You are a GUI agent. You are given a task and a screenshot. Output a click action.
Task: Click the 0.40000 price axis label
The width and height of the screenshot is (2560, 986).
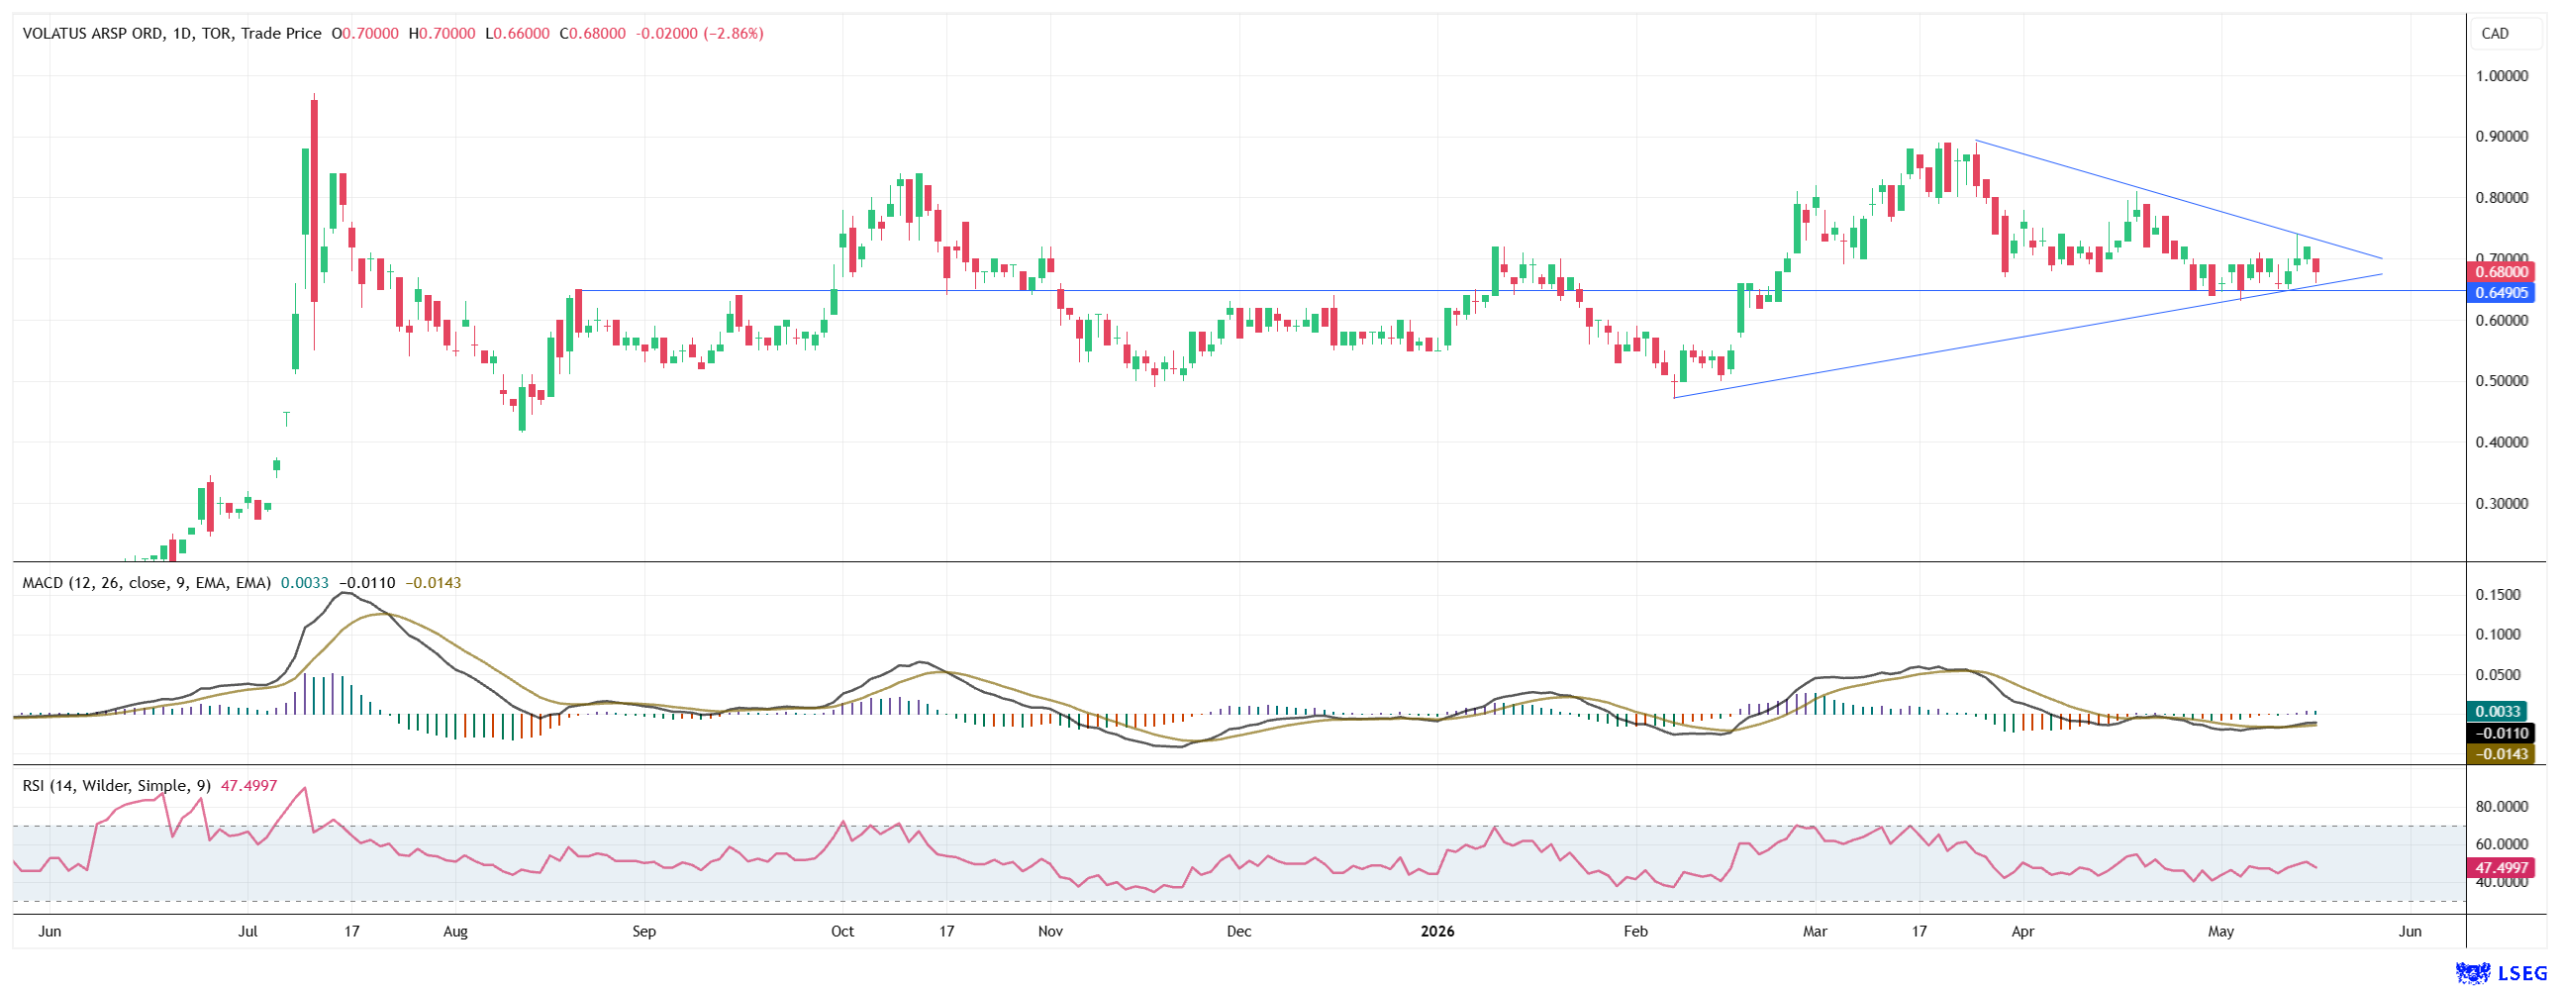click(x=2502, y=442)
